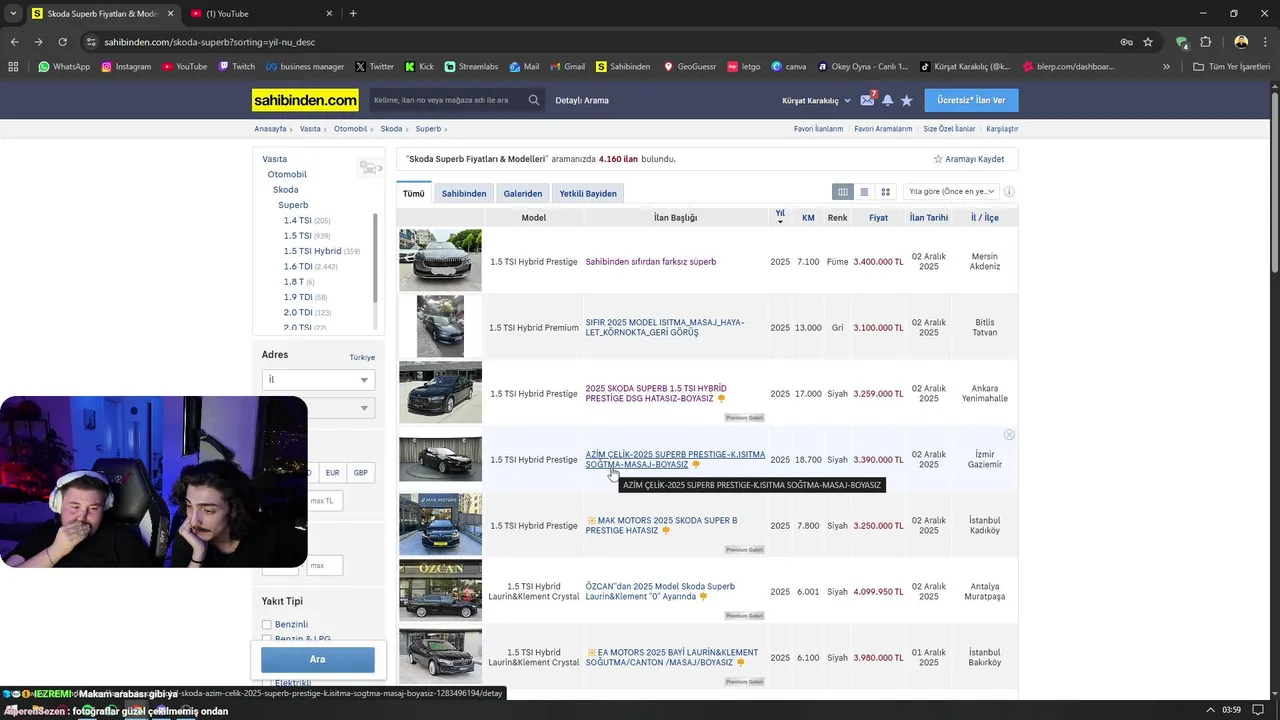Sort by the Fiyat column header
1280x720 pixels.
(878, 217)
